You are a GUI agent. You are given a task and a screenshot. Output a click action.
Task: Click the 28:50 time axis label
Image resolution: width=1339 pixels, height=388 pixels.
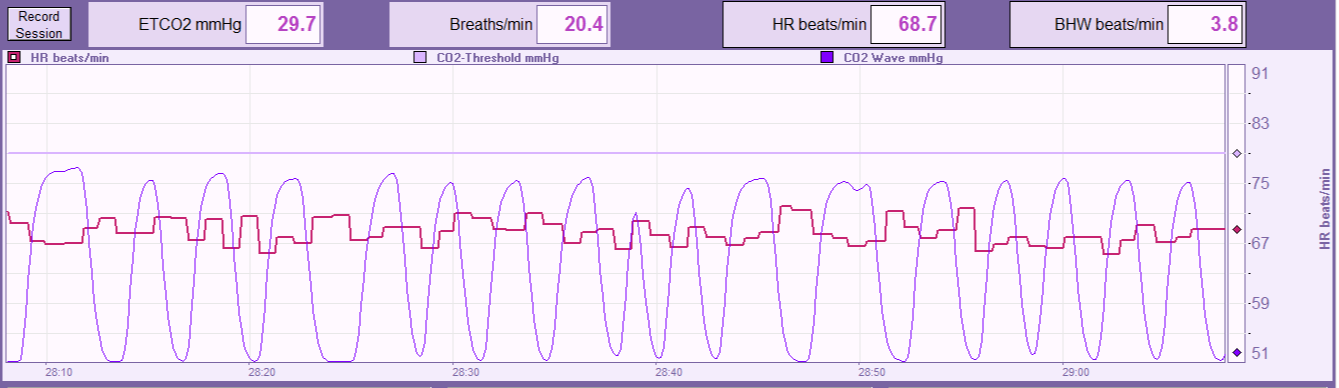click(x=872, y=372)
